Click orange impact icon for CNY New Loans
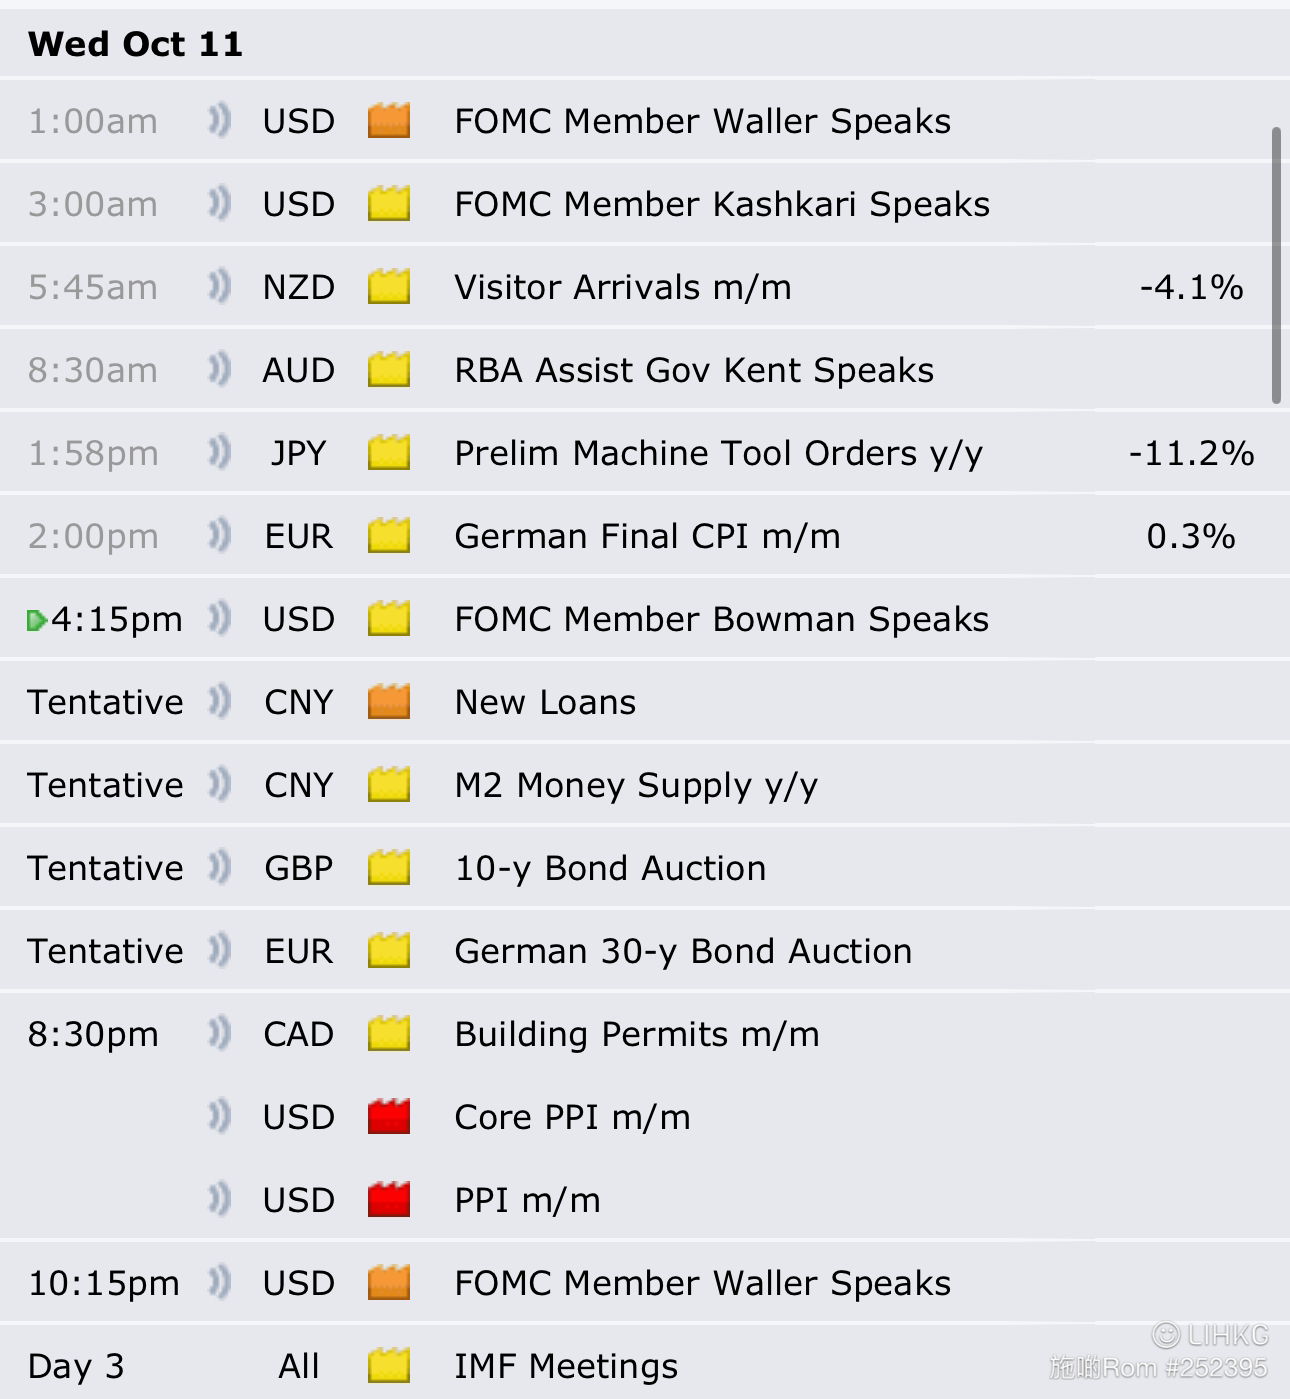Viewport: 1290px width, 1399px height. tap(389, 702)
